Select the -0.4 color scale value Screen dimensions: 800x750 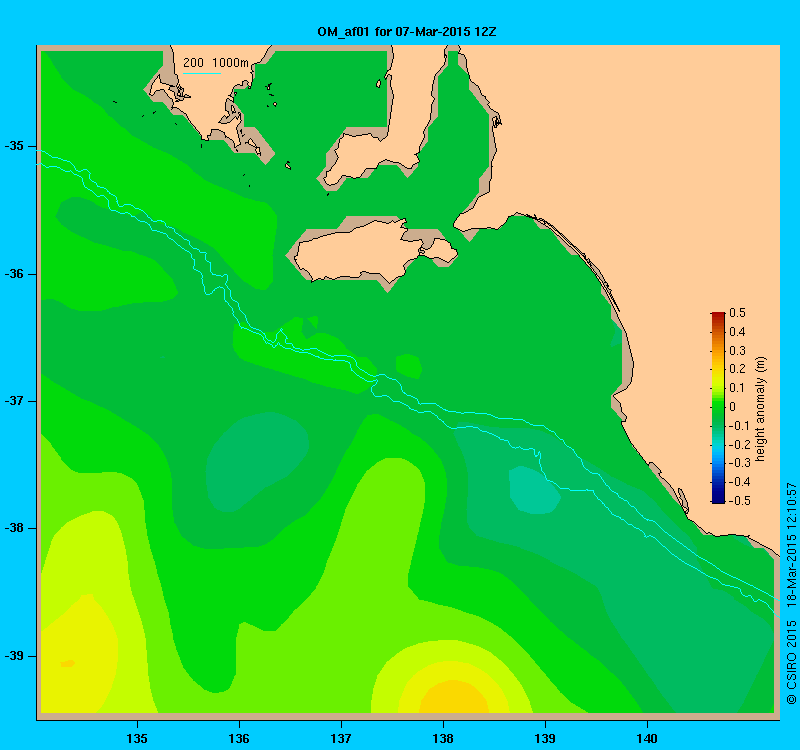coord(738,482)
